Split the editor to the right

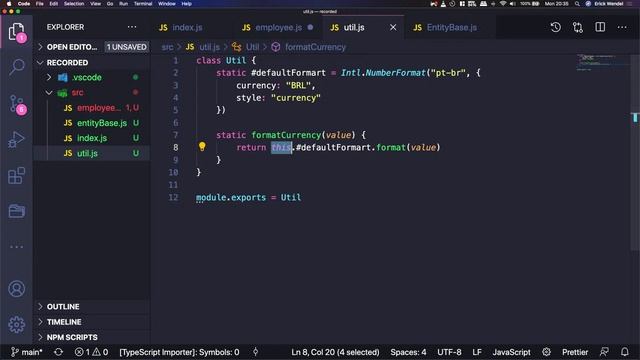coord(600,27)
